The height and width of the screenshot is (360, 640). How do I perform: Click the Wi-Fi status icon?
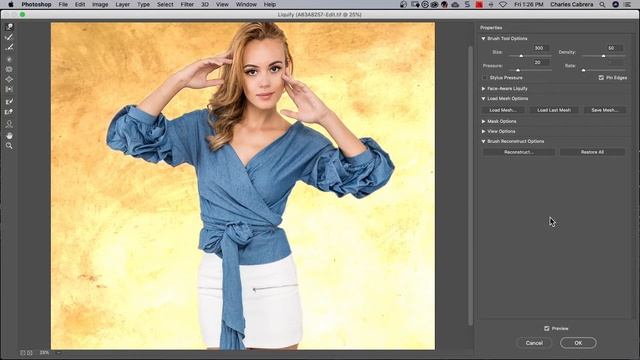pos(503,4)
